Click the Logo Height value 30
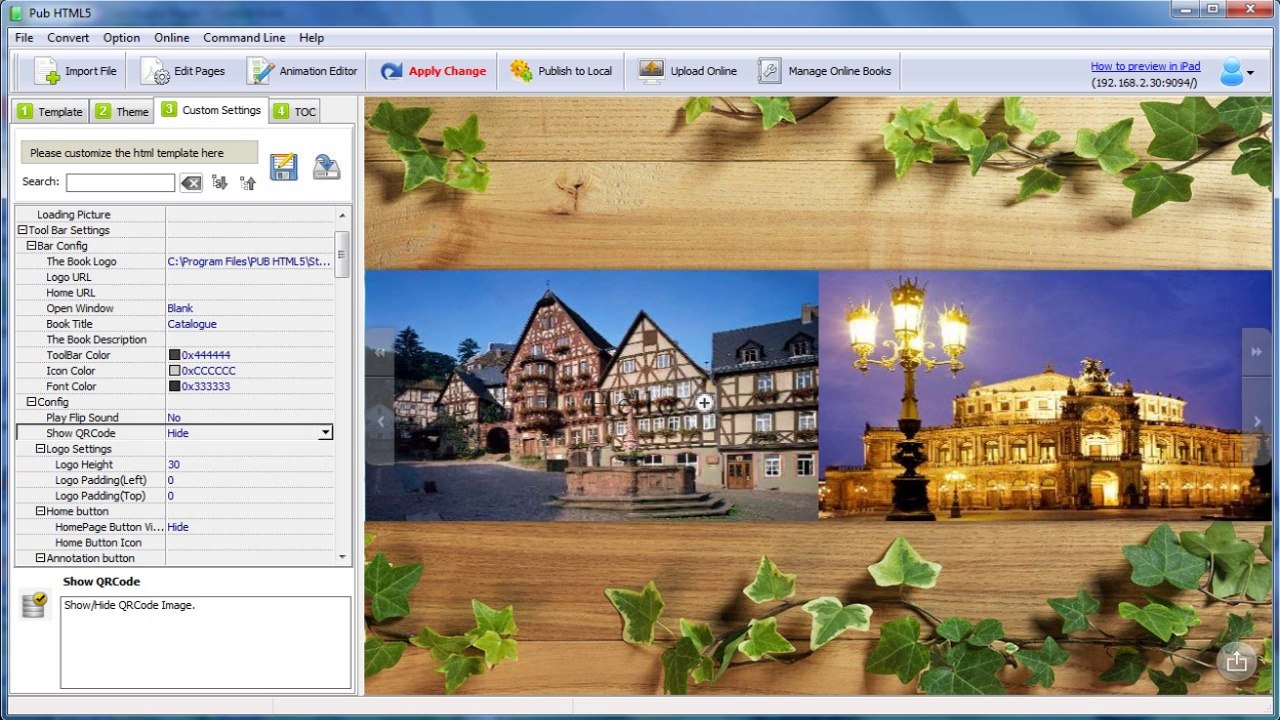The image size is (1280, 720). (174, 465)
